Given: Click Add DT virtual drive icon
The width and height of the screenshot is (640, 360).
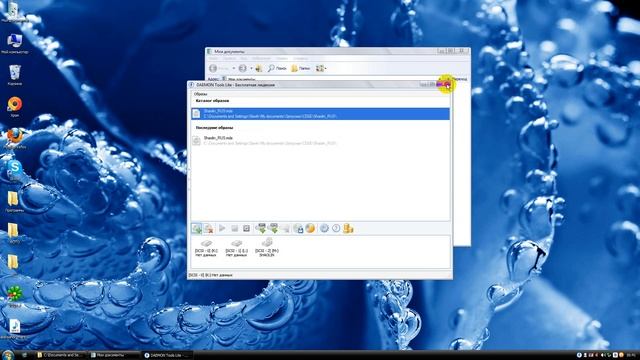Looking at the screenshot, I should coord(260,229).
